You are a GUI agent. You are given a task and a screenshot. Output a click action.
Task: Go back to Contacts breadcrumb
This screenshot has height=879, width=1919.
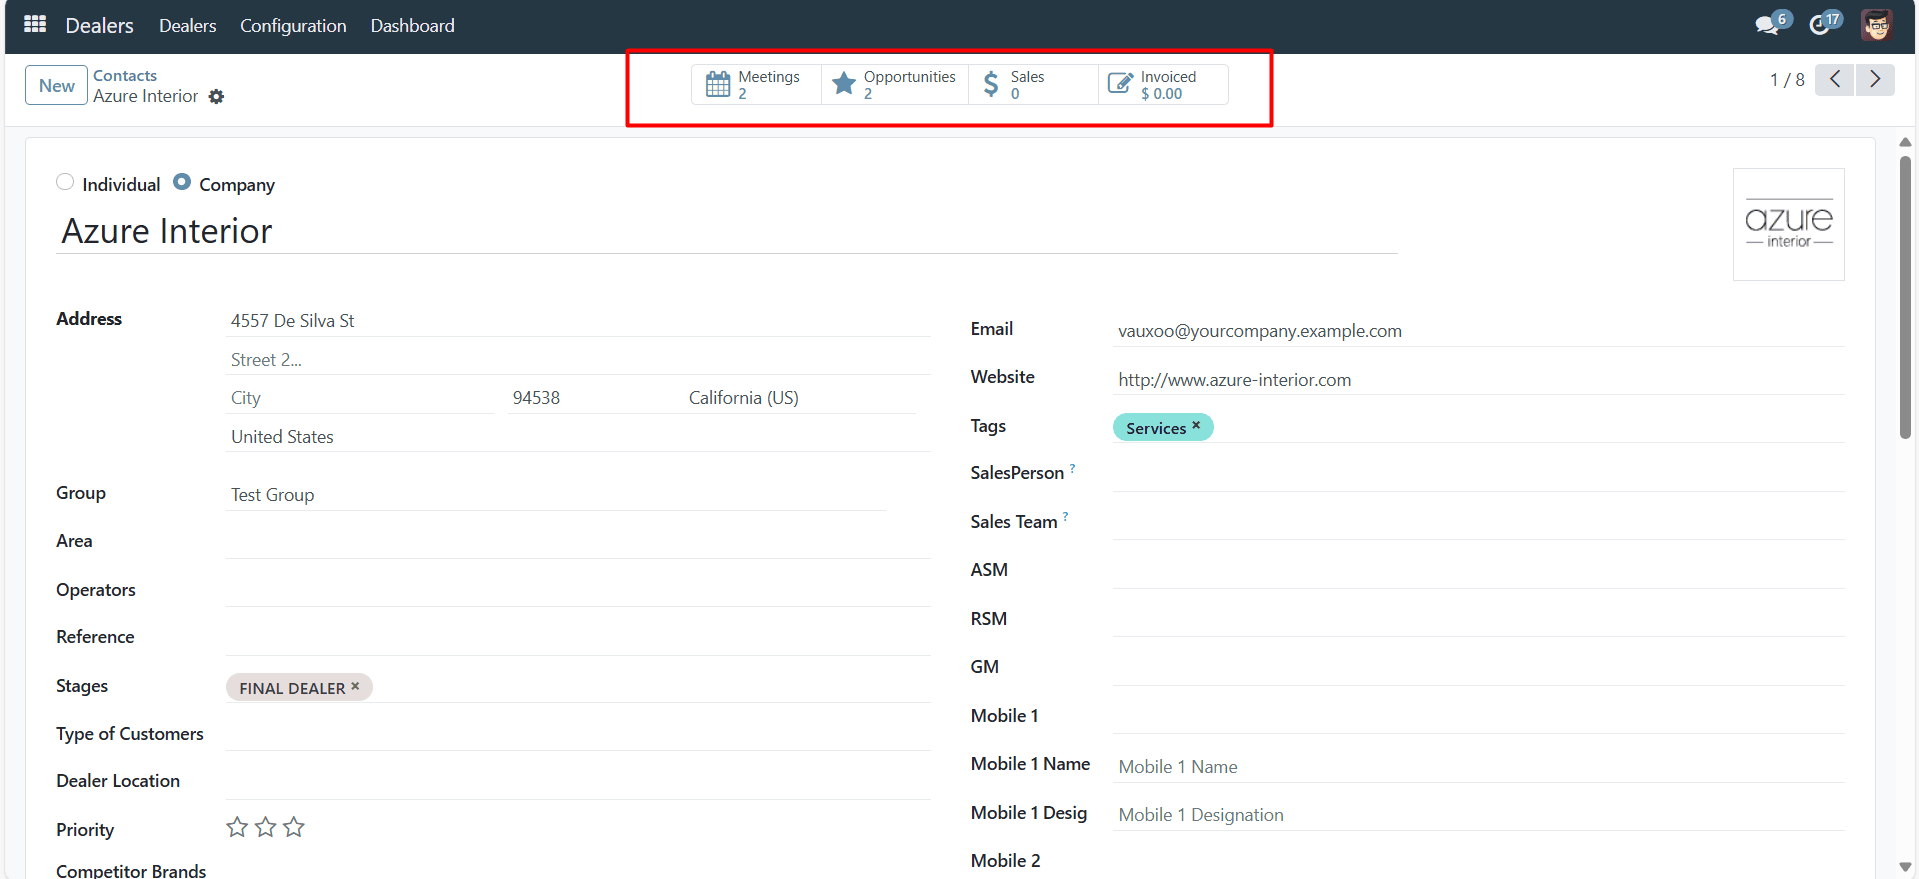point(125,76)
